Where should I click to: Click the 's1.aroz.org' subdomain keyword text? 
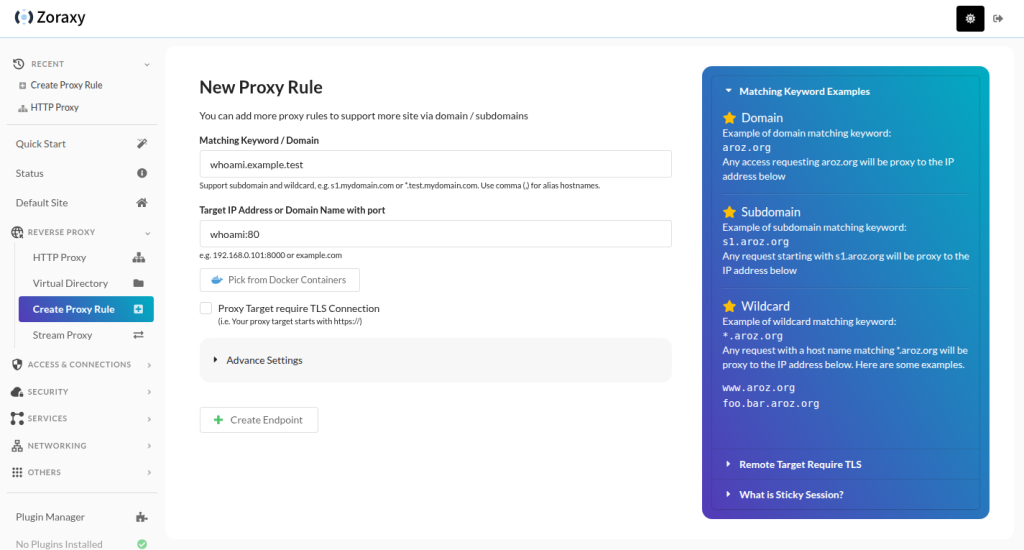pyautogui.click(x=756, y=242)
